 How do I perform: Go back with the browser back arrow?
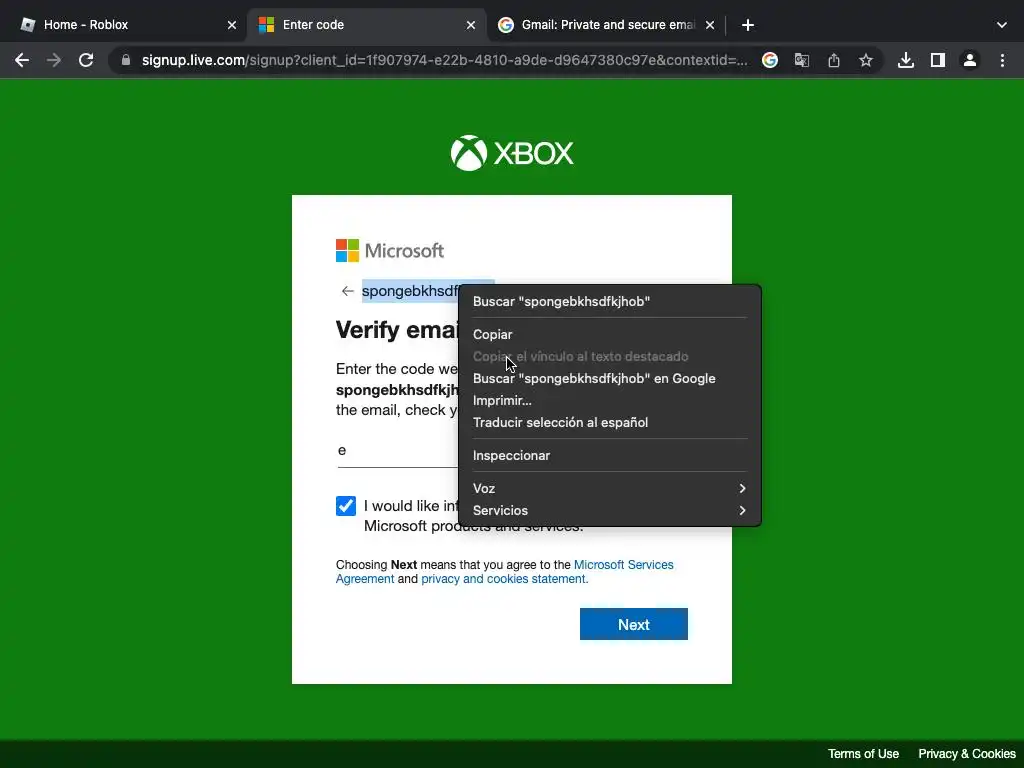tap(22, 61)
